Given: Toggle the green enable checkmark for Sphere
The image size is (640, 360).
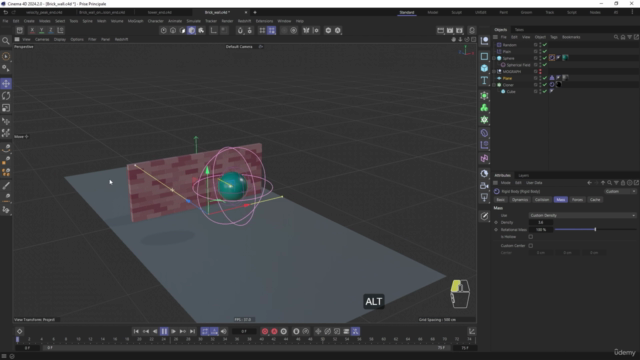Looking at the screenshot, I should tap(545, 58).
